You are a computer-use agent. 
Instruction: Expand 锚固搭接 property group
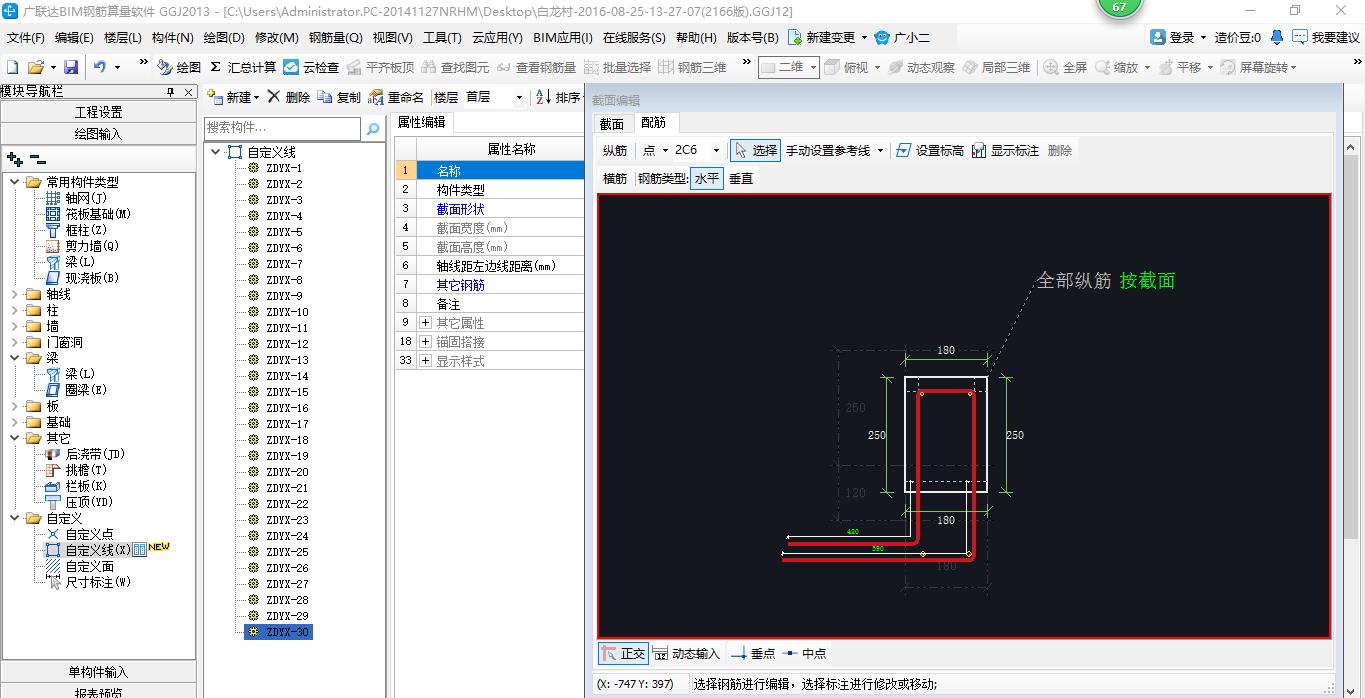[426, 342]
